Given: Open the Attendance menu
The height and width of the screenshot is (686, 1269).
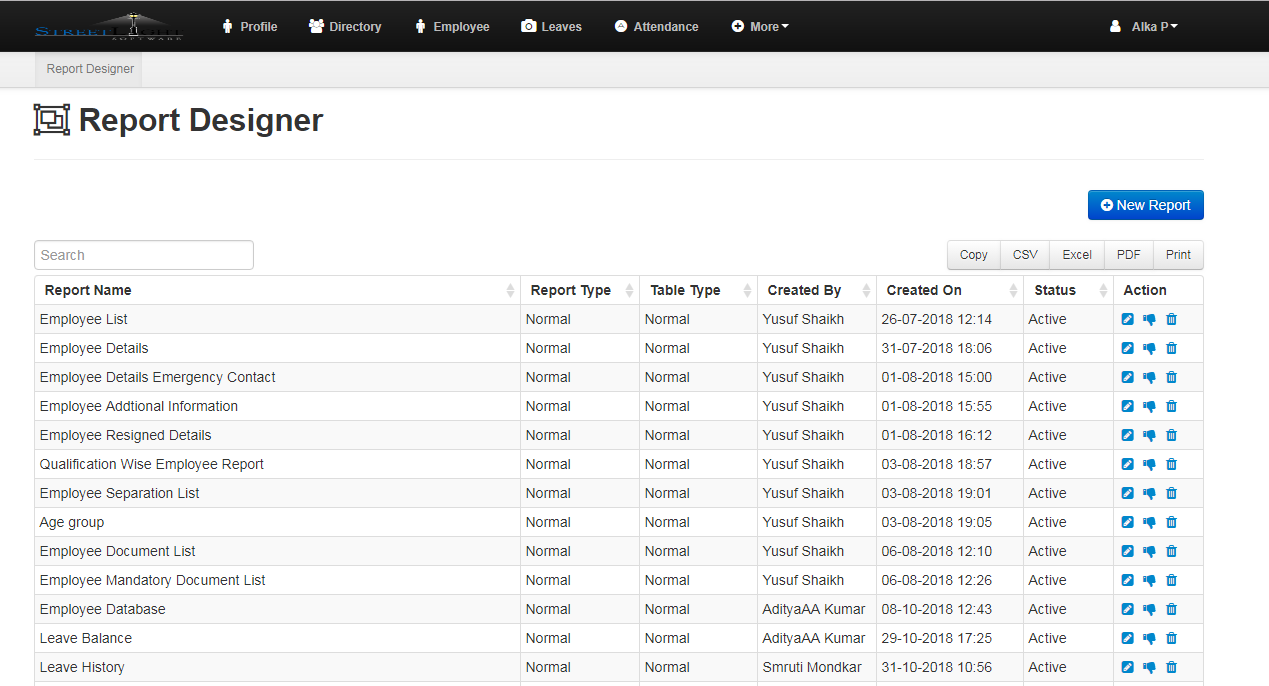Looking at the screenshot, I should point(656,27).
